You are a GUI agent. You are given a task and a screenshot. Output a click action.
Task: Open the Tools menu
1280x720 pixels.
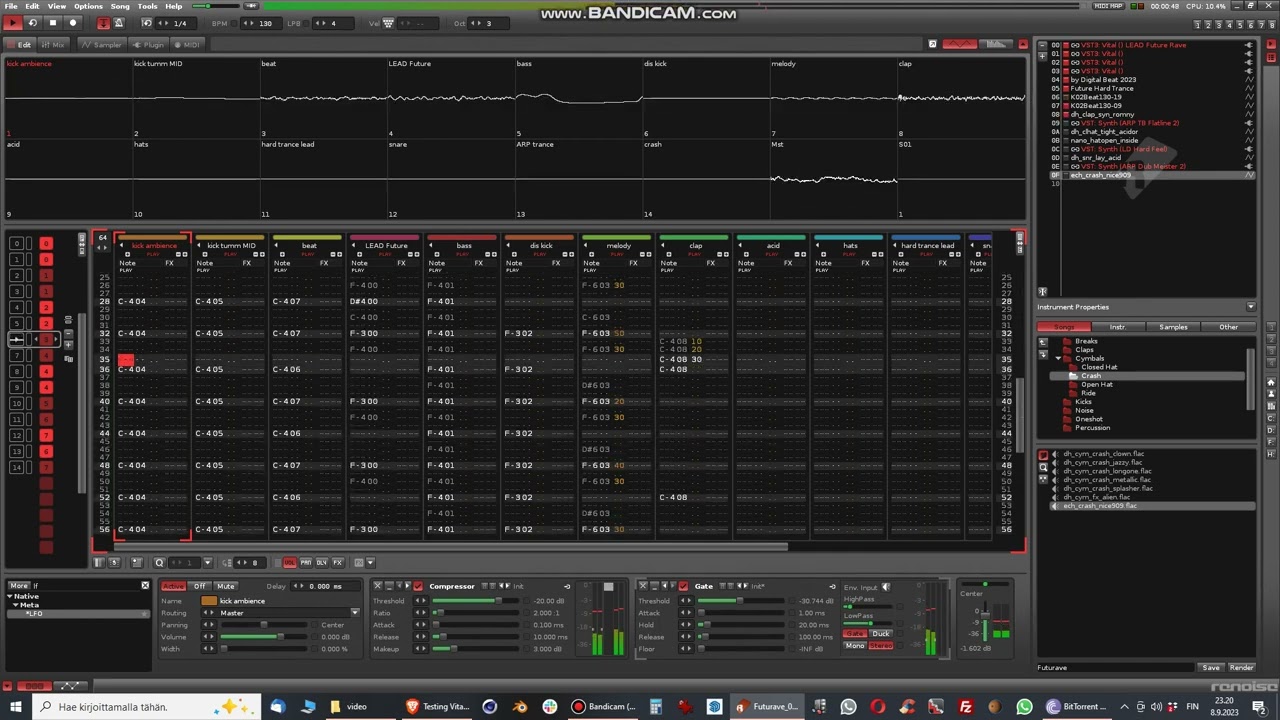tap(148, 6)
